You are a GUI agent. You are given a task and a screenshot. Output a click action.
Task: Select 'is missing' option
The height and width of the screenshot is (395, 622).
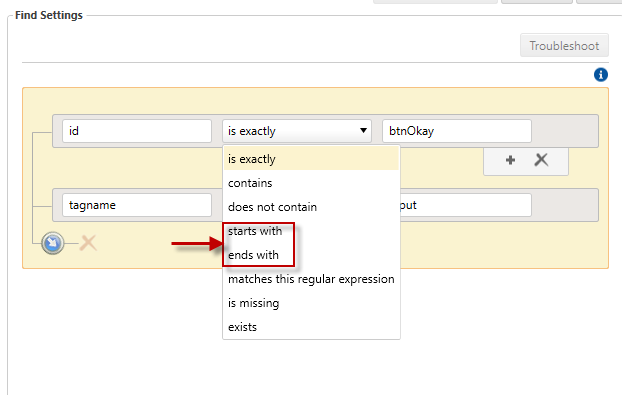[311, 303]
